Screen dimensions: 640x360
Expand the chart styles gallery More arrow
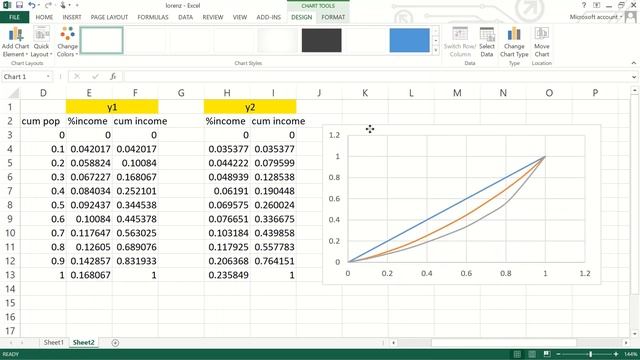[x=436, y=50]
